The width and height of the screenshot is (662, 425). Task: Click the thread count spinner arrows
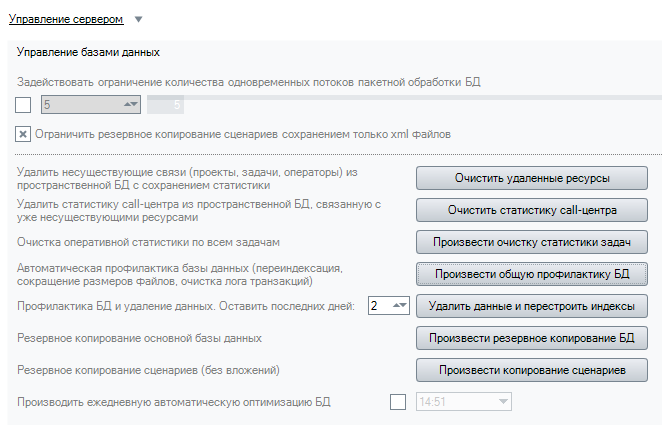pos(129,104)
